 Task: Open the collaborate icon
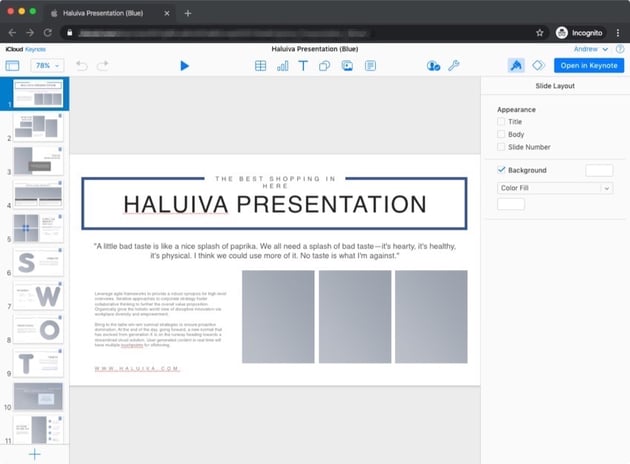coord(433,65)
